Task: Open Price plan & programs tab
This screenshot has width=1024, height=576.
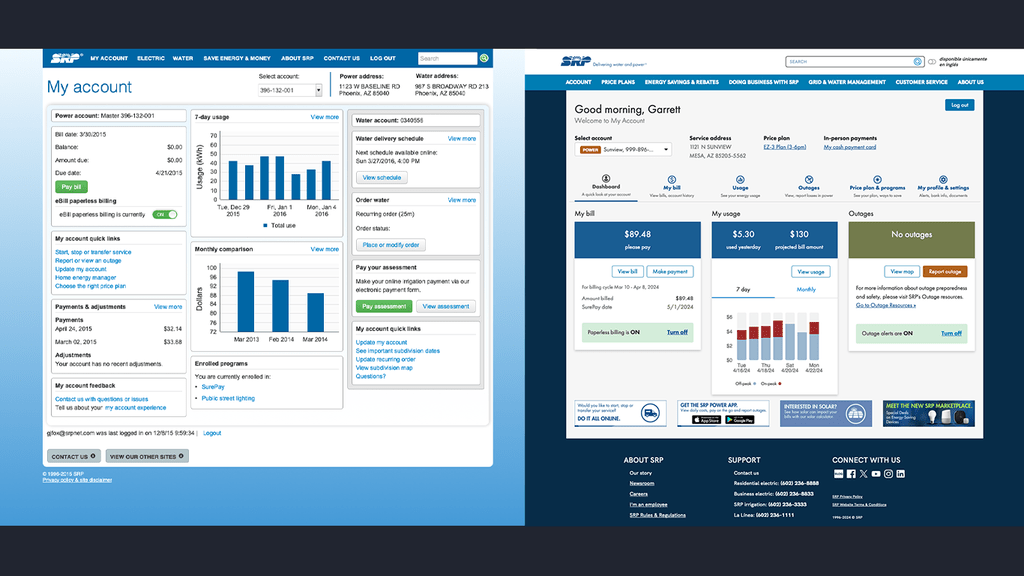Action: (x=877, y=187)
